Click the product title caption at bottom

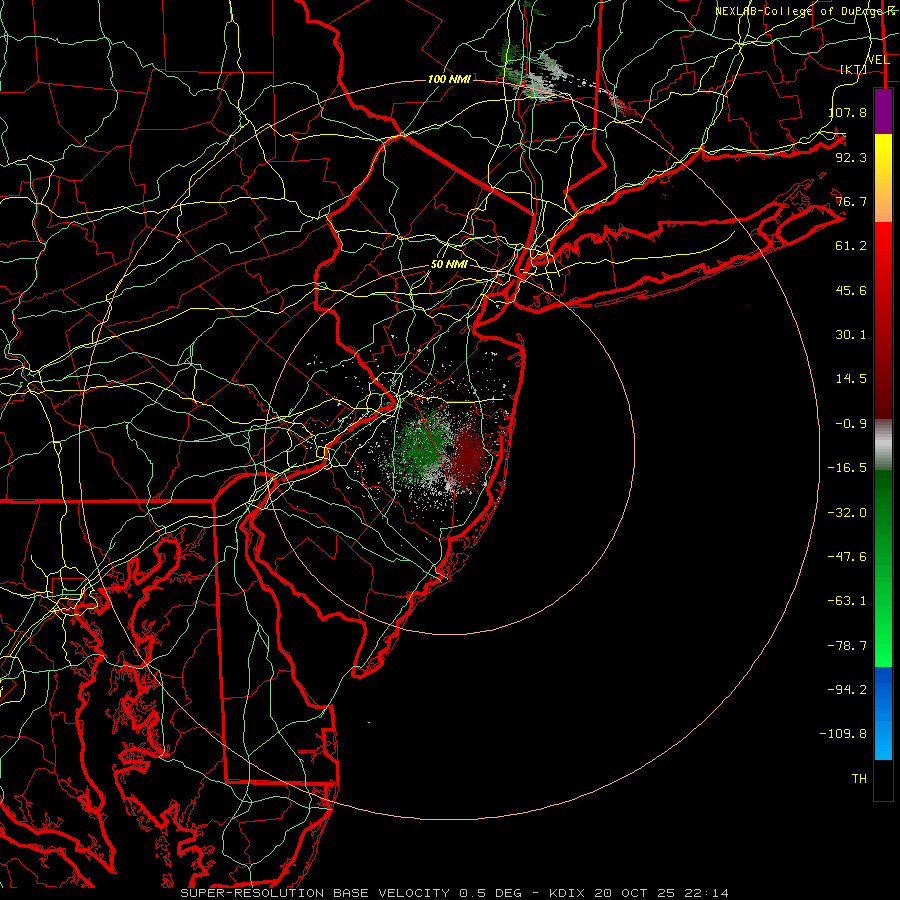point(455,893)
